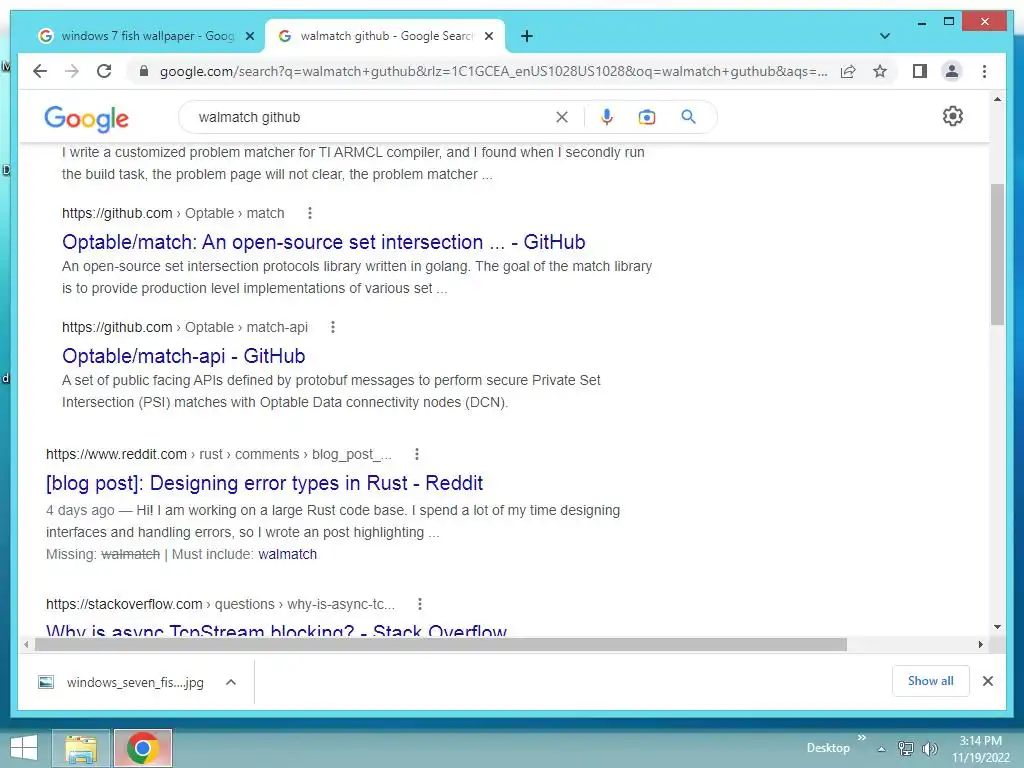The width and height of the screenshot is (1024, 768).
Task: Open the Chrome profile menu
Action: pos(952,71)
